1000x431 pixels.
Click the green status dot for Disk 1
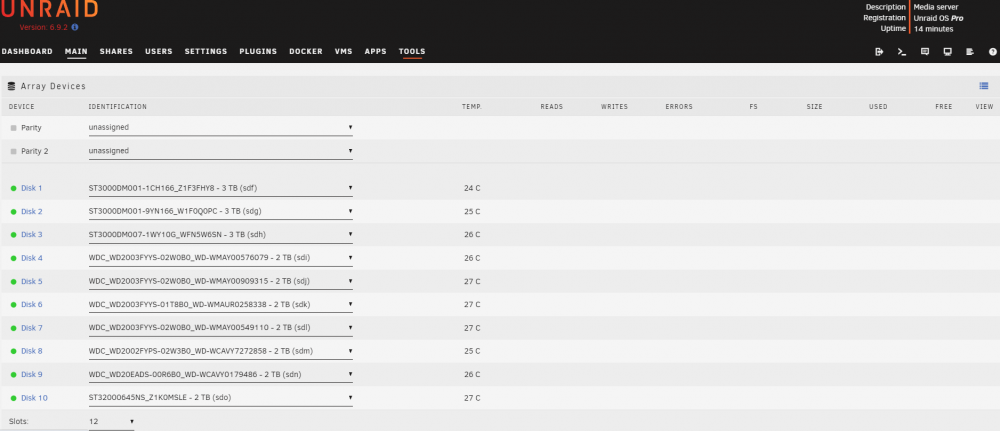tap(13, 189)
